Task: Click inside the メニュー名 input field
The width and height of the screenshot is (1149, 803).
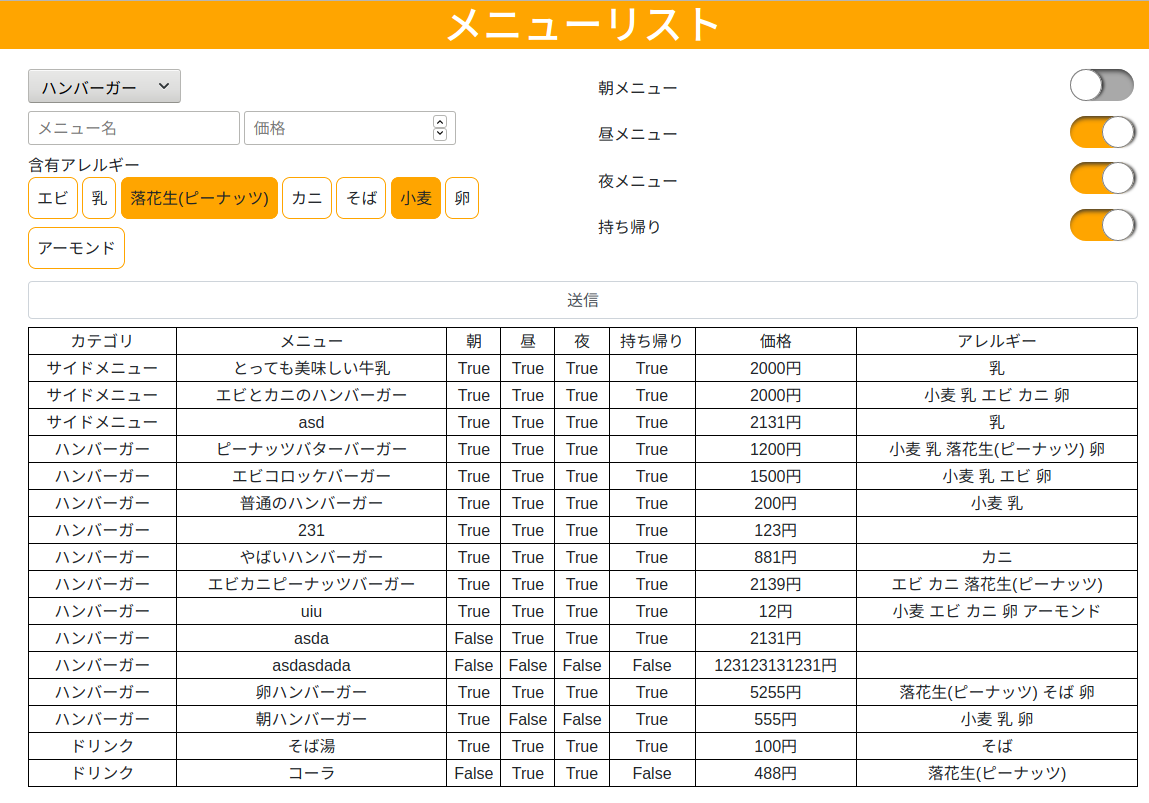Action: [x=133, y=128]
